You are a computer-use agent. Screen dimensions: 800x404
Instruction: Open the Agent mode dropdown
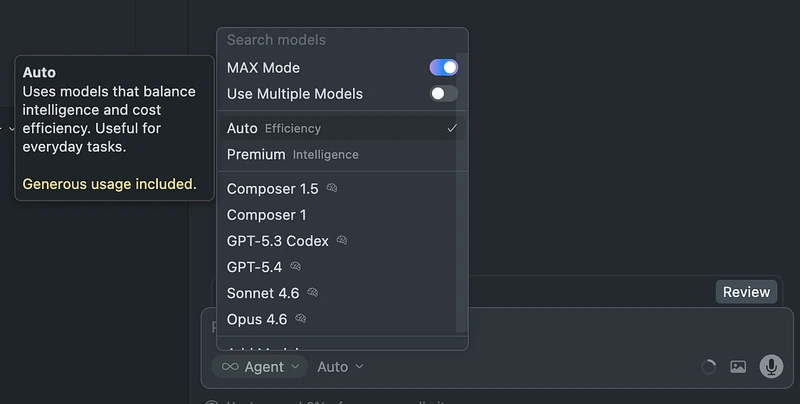point(260,367)
